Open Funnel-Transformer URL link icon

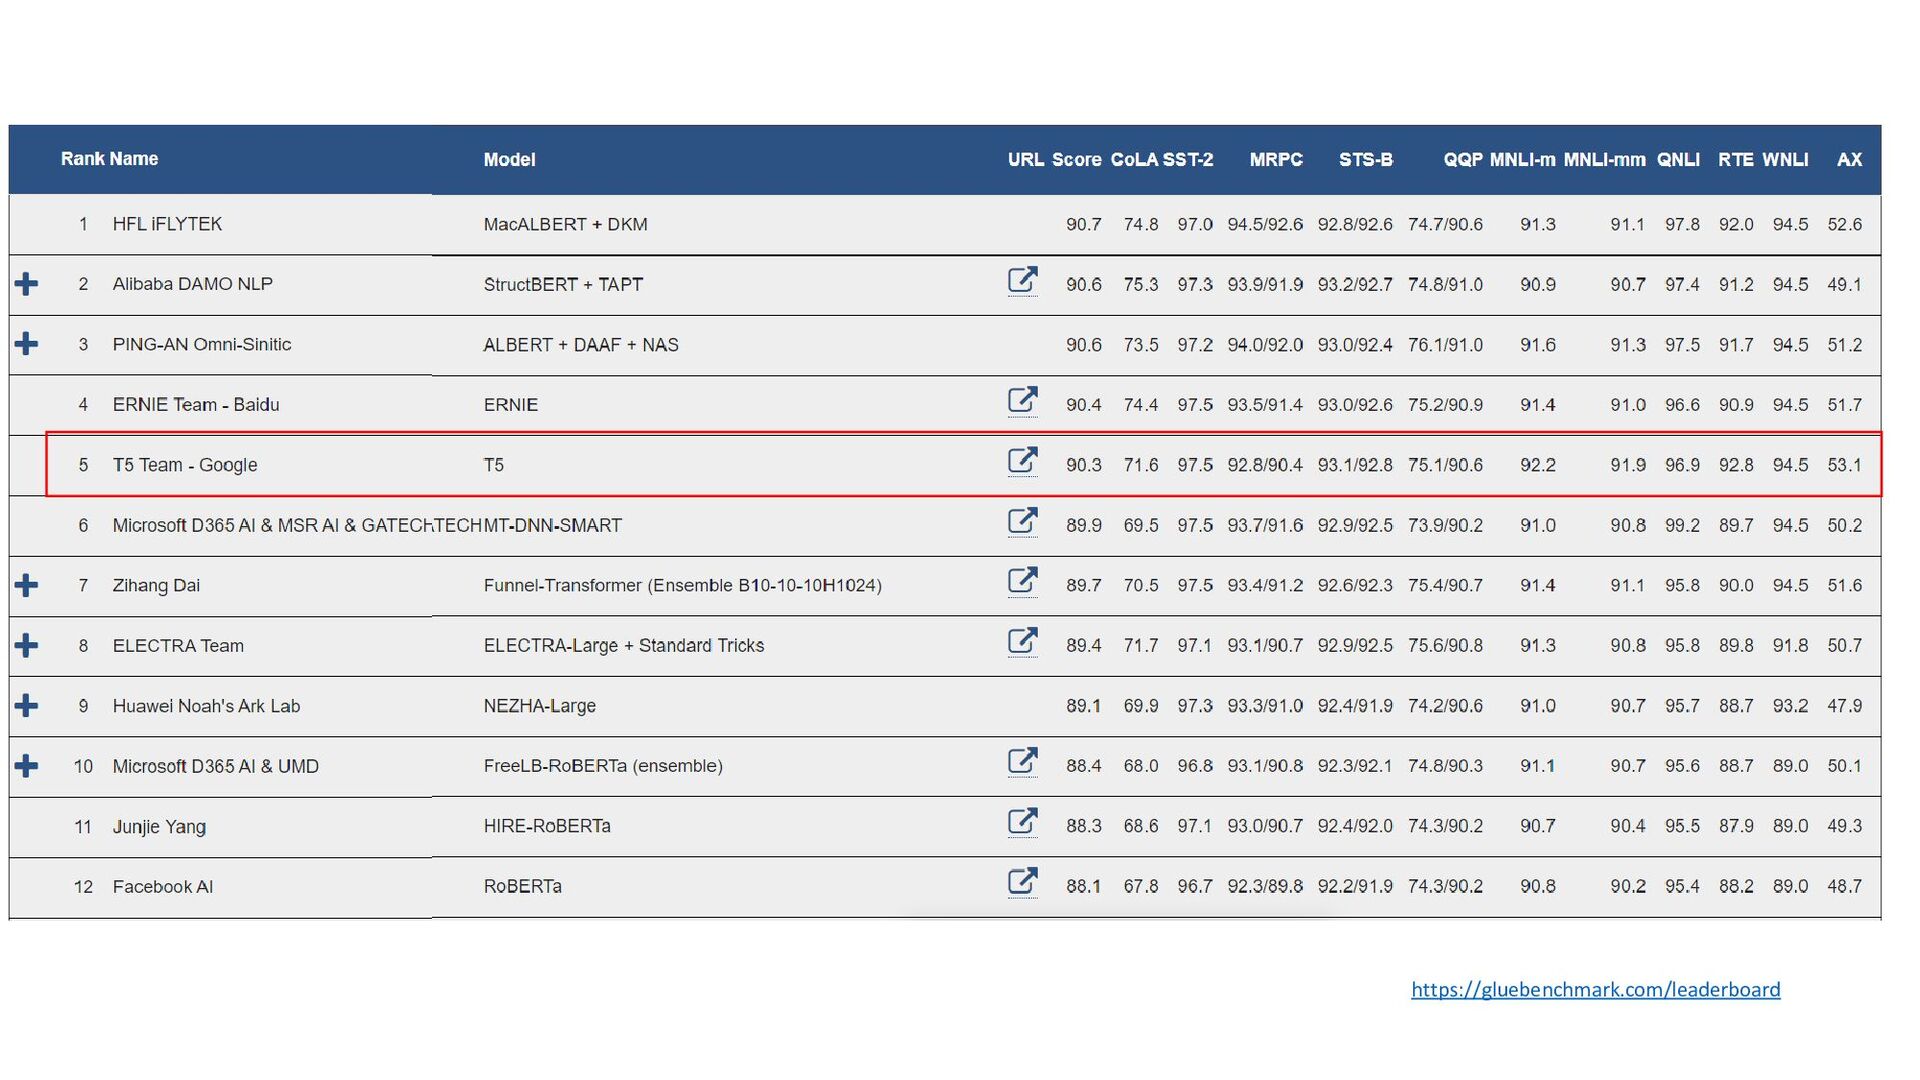[x=1022, y=582]
